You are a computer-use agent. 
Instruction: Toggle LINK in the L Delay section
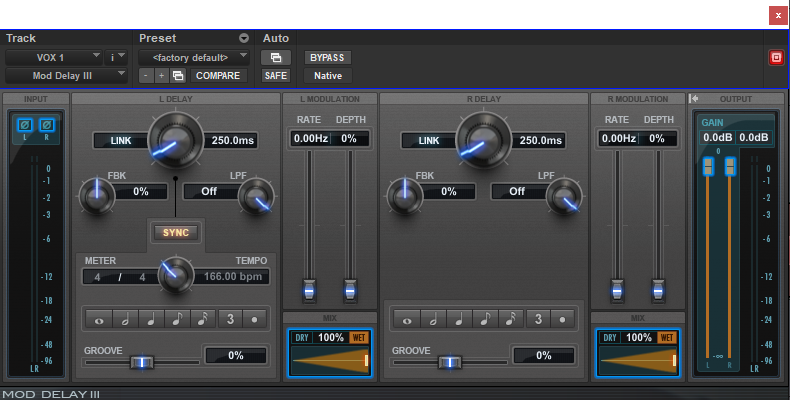tap(121, 141)
